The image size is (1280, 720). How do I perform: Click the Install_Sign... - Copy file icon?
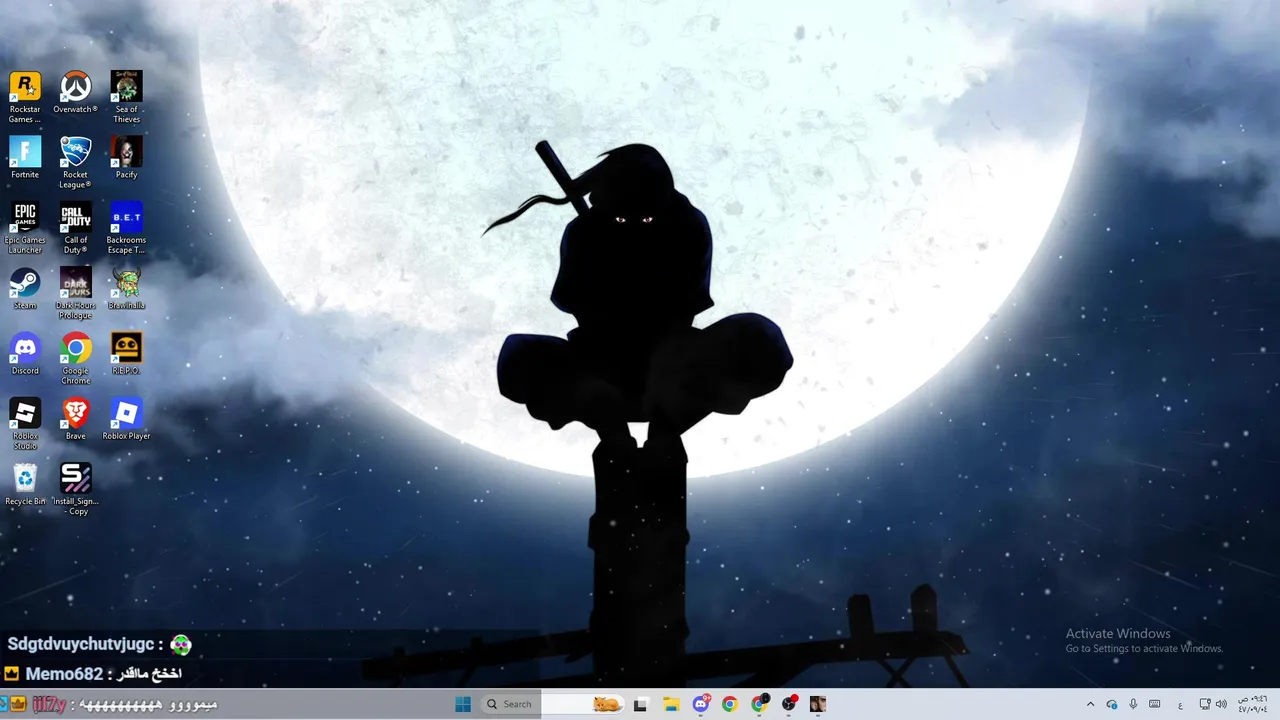tap(75, 489)
